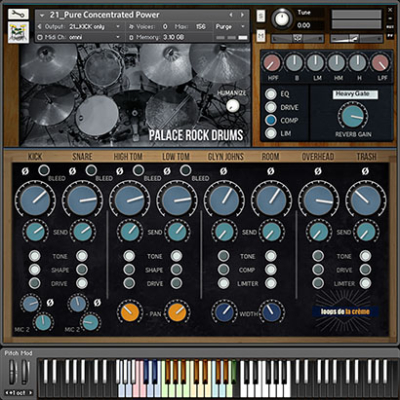Close the instrument with the X button
Viewport: 400px width, 400px height.
coord(390,10)
